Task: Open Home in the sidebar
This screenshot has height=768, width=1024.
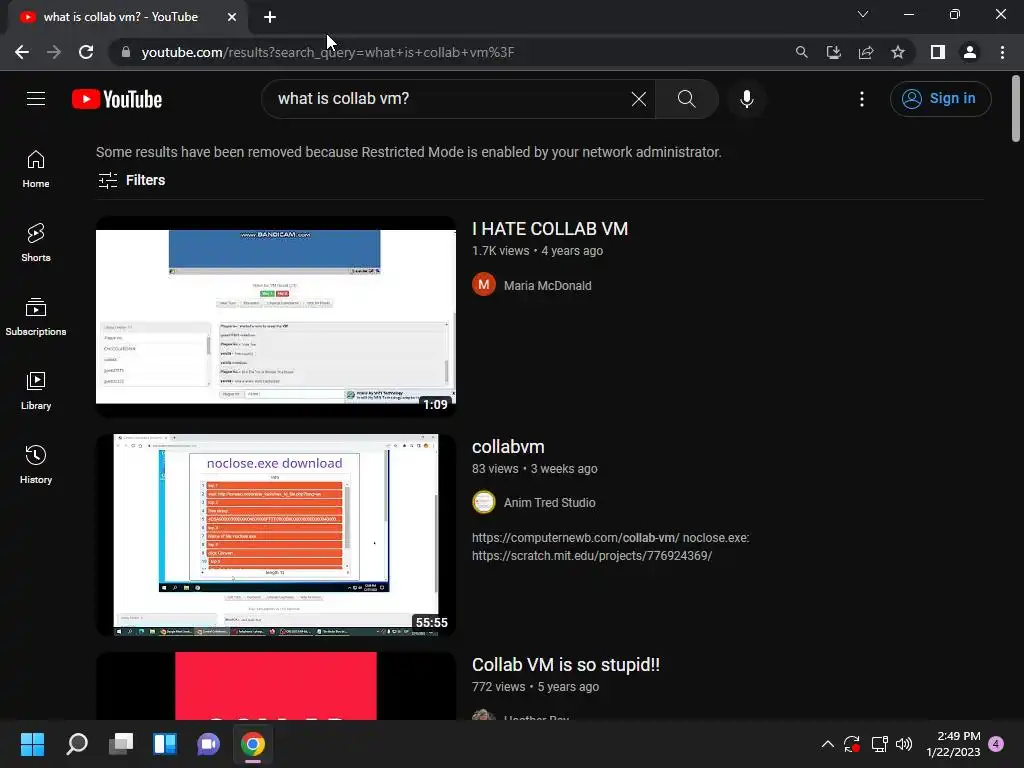Action: pos(36,169)
